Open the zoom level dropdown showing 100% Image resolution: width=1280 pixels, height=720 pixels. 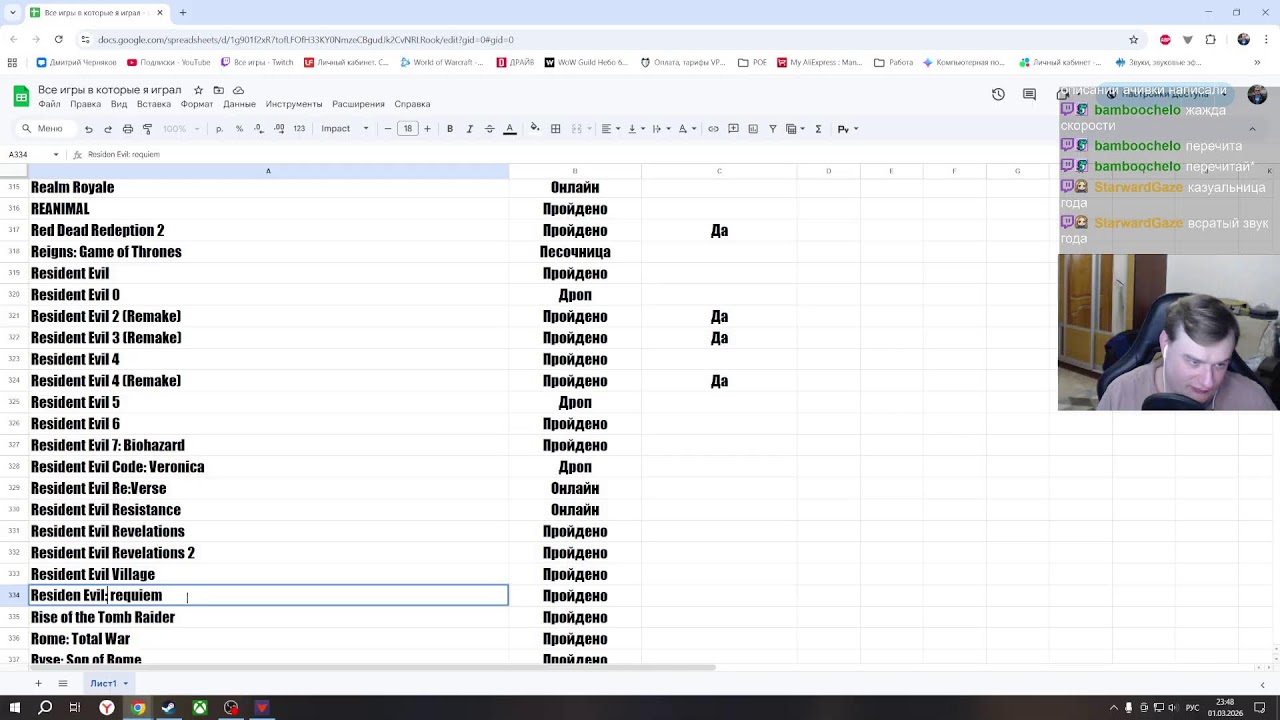coord(181,129)
